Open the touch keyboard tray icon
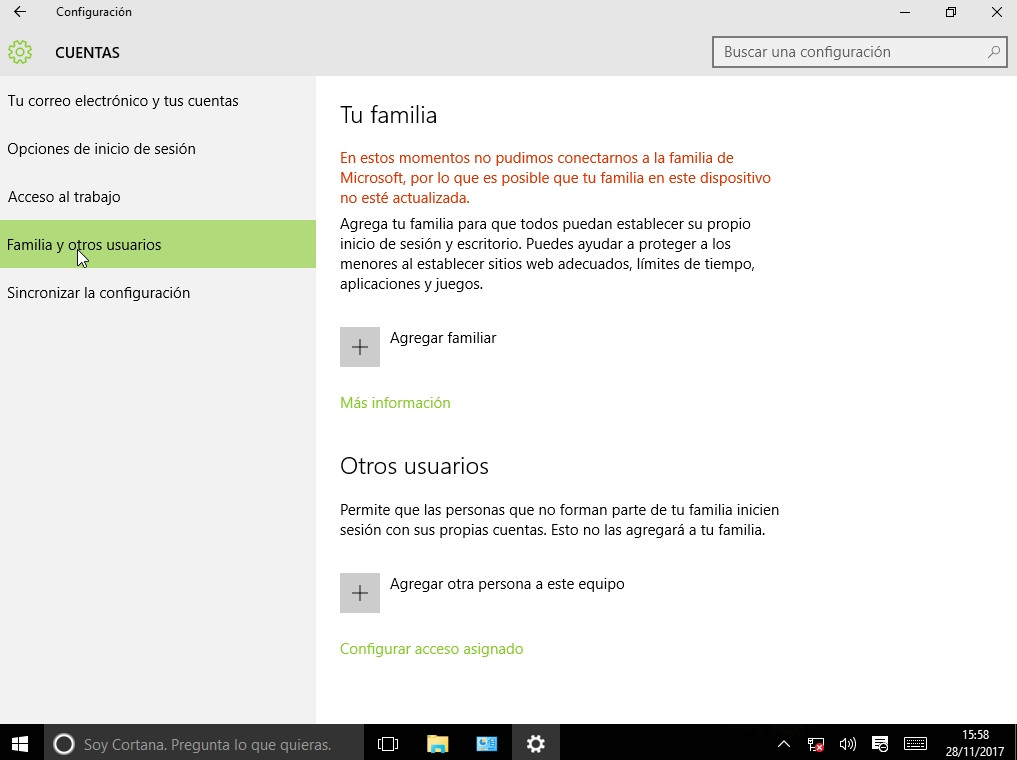The width and height of the screenshot is (1017, 760). tap(915, 743)
